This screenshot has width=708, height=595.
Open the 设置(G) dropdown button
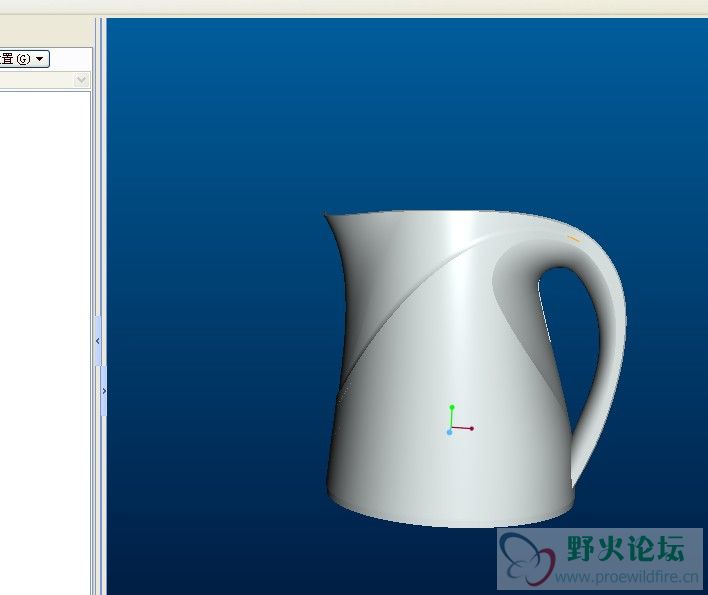coord(23,59)
